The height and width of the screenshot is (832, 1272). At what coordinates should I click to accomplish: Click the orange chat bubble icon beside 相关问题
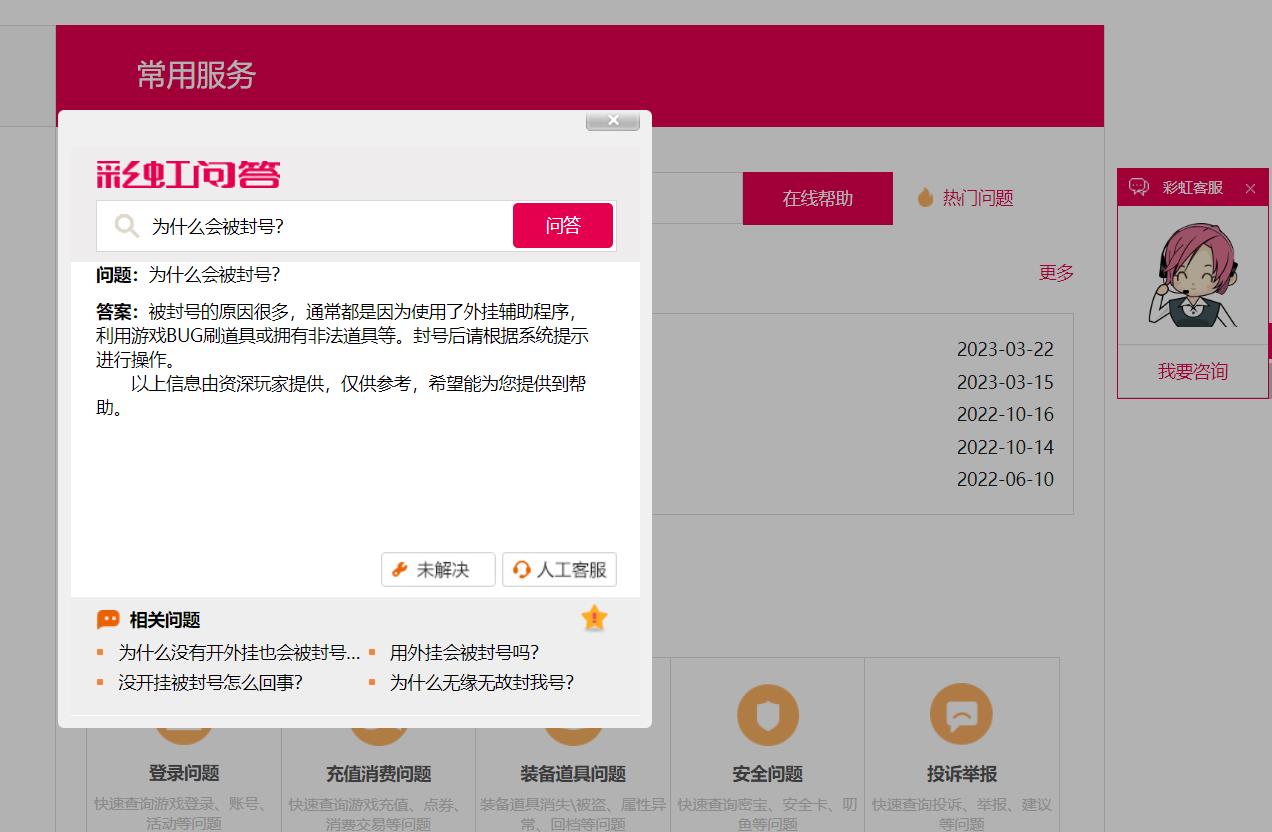[x=108, y=620]
